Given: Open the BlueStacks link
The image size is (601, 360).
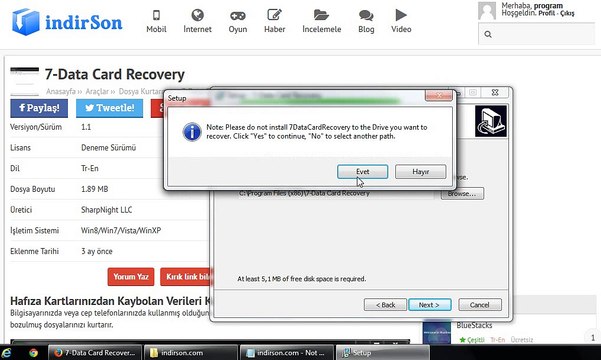Looking at the screenshot, I should (x=474, y=325).
